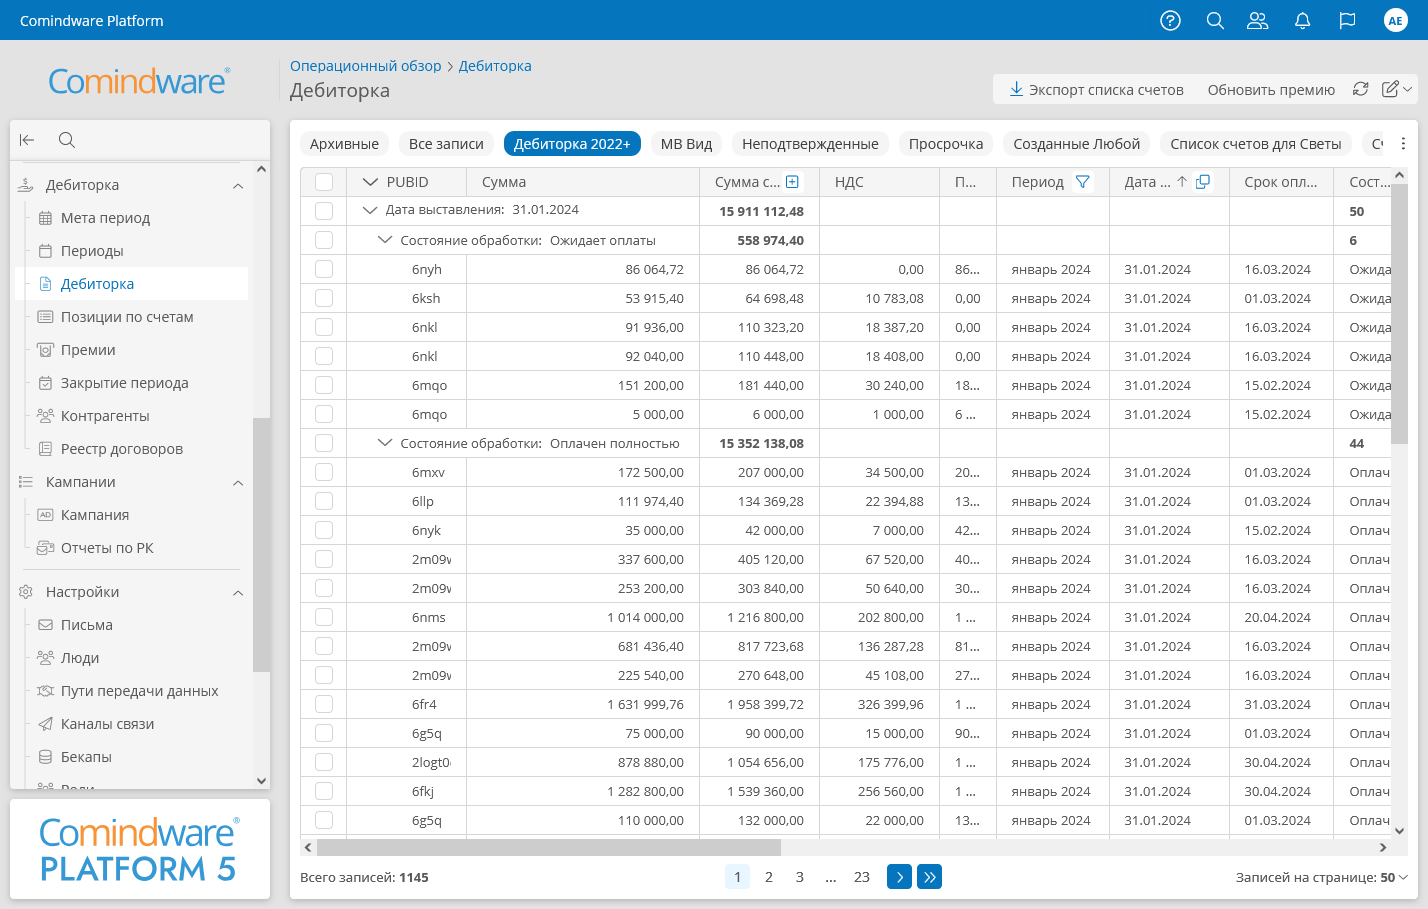1428x909 pixels.
Task: Open the users group icon in top bar
Action: [1258, 20]
